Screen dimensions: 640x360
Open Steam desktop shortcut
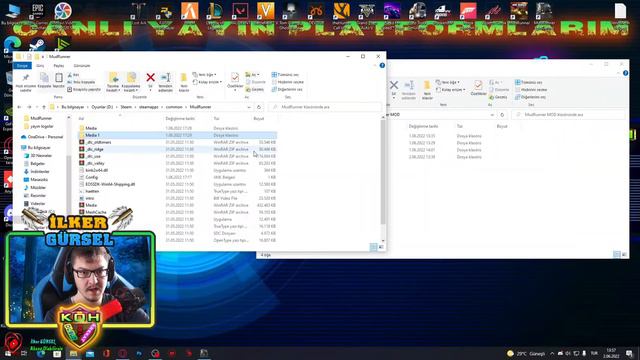coord(37,45)
